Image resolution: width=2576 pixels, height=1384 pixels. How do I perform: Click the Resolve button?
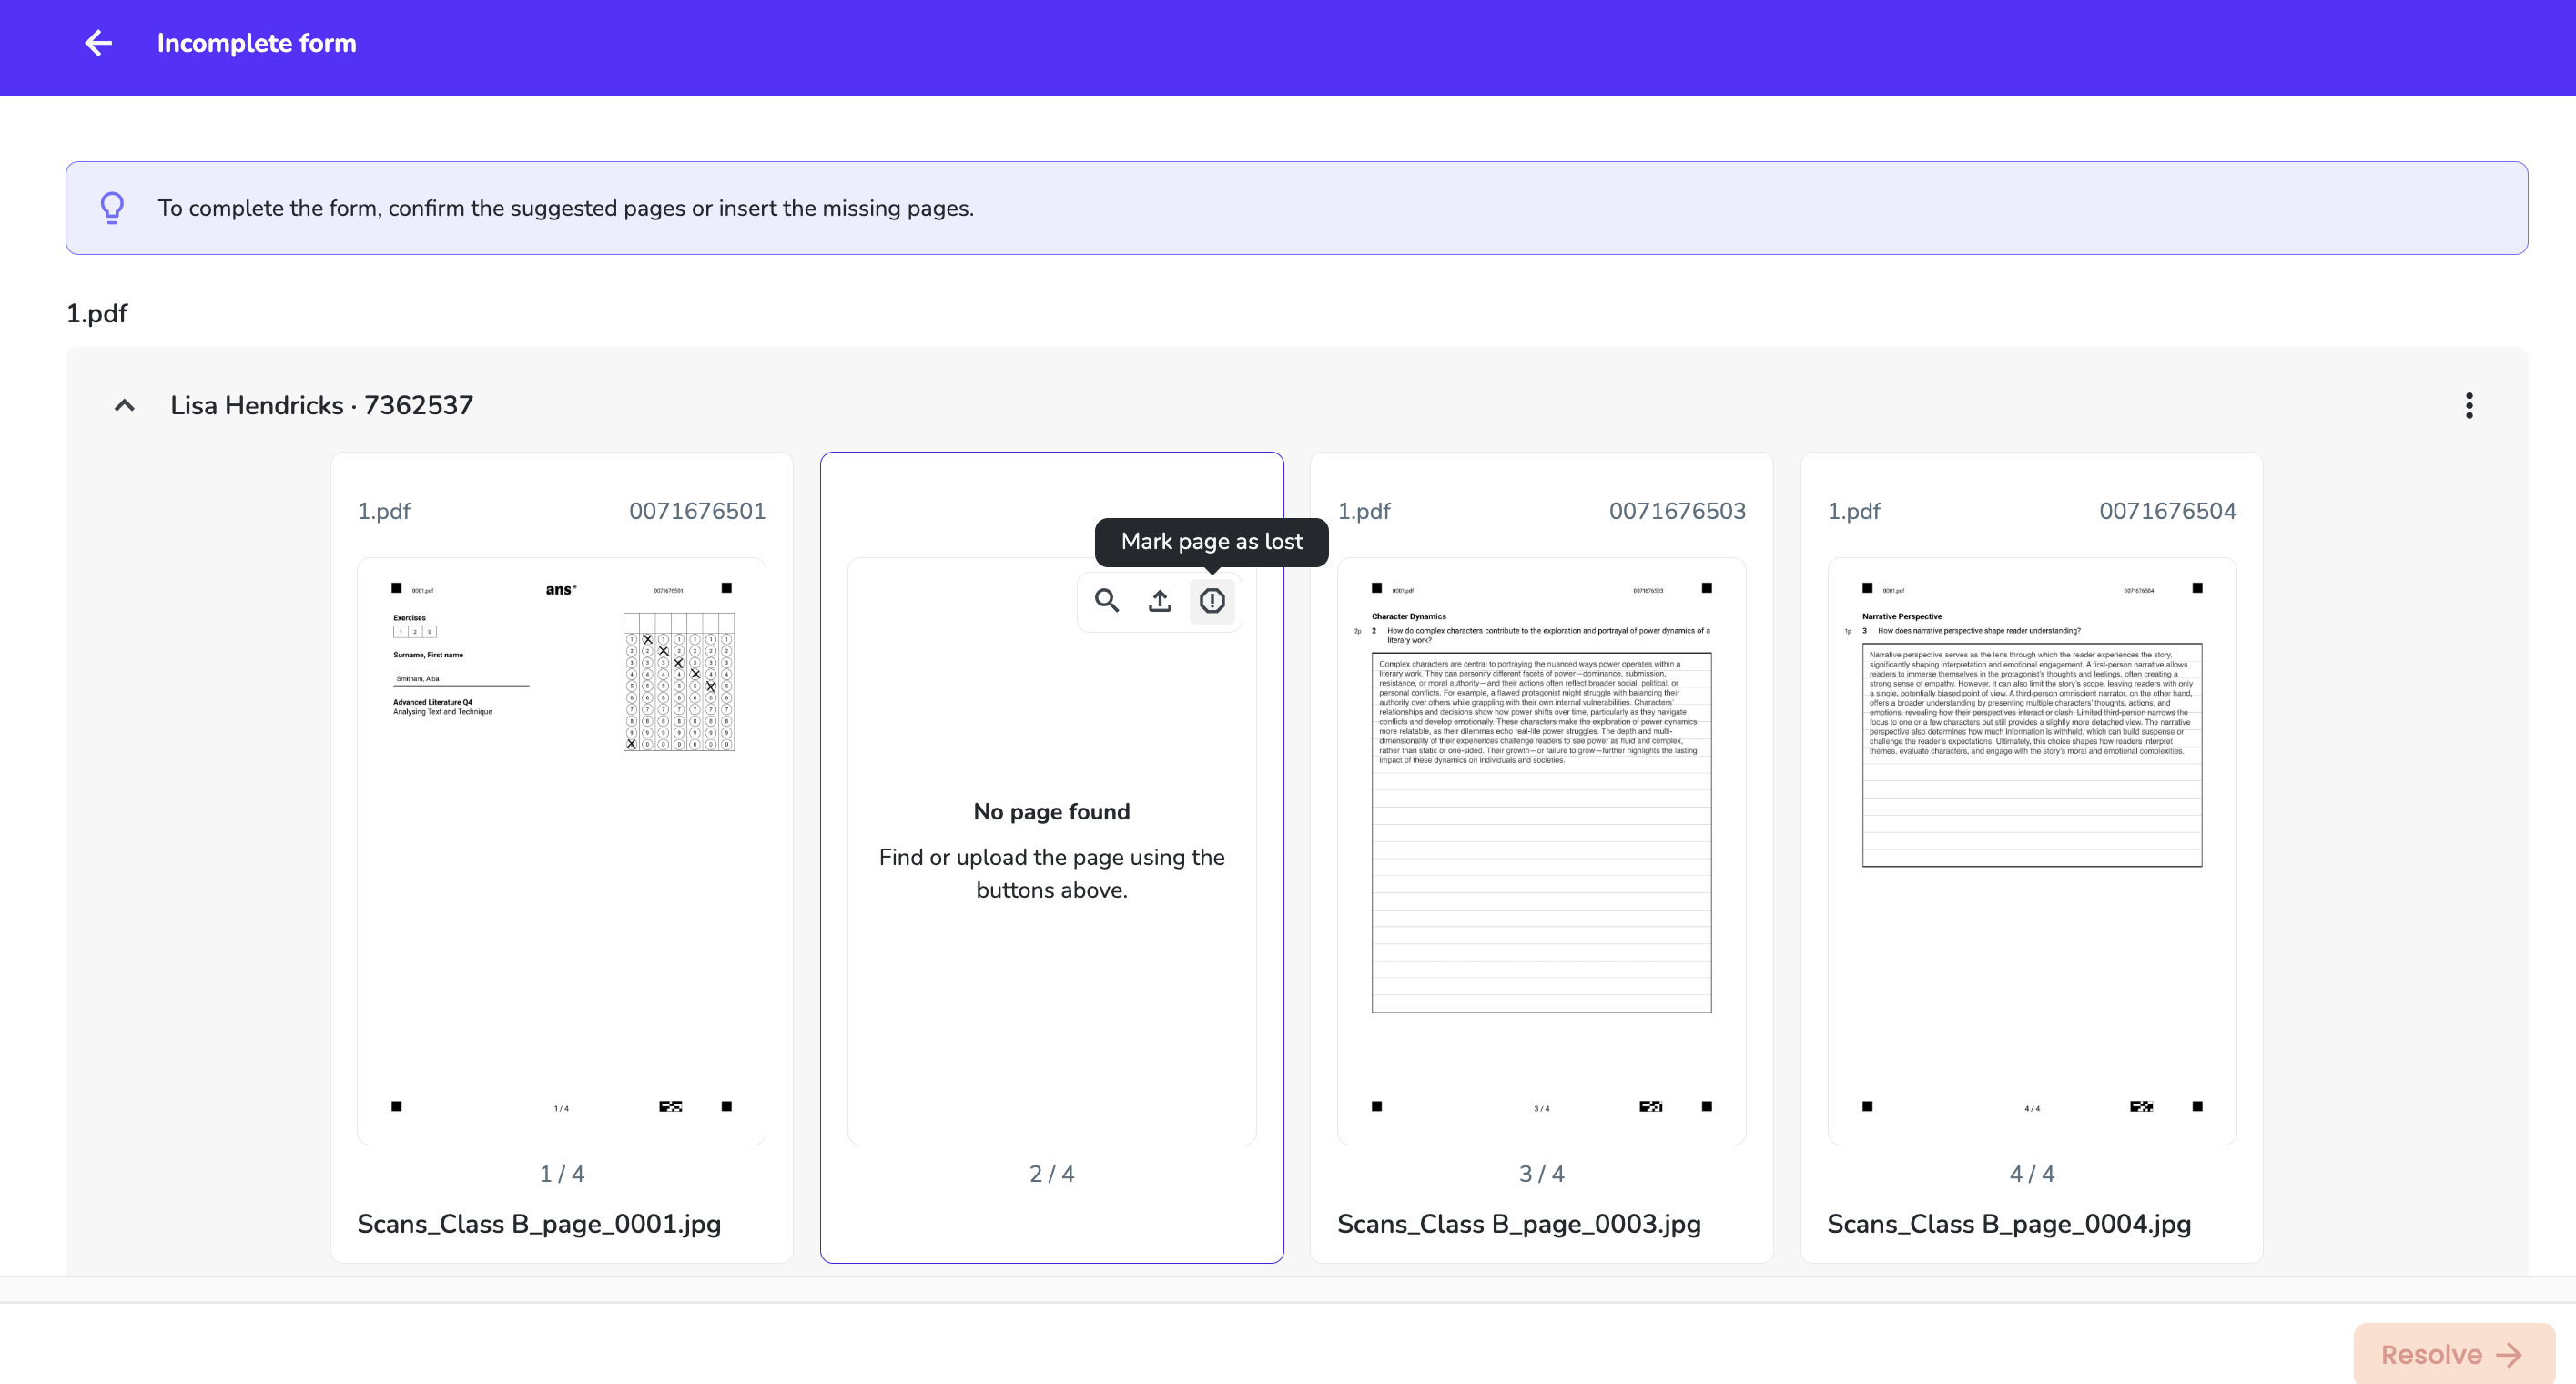[x=2453, y=1354]
